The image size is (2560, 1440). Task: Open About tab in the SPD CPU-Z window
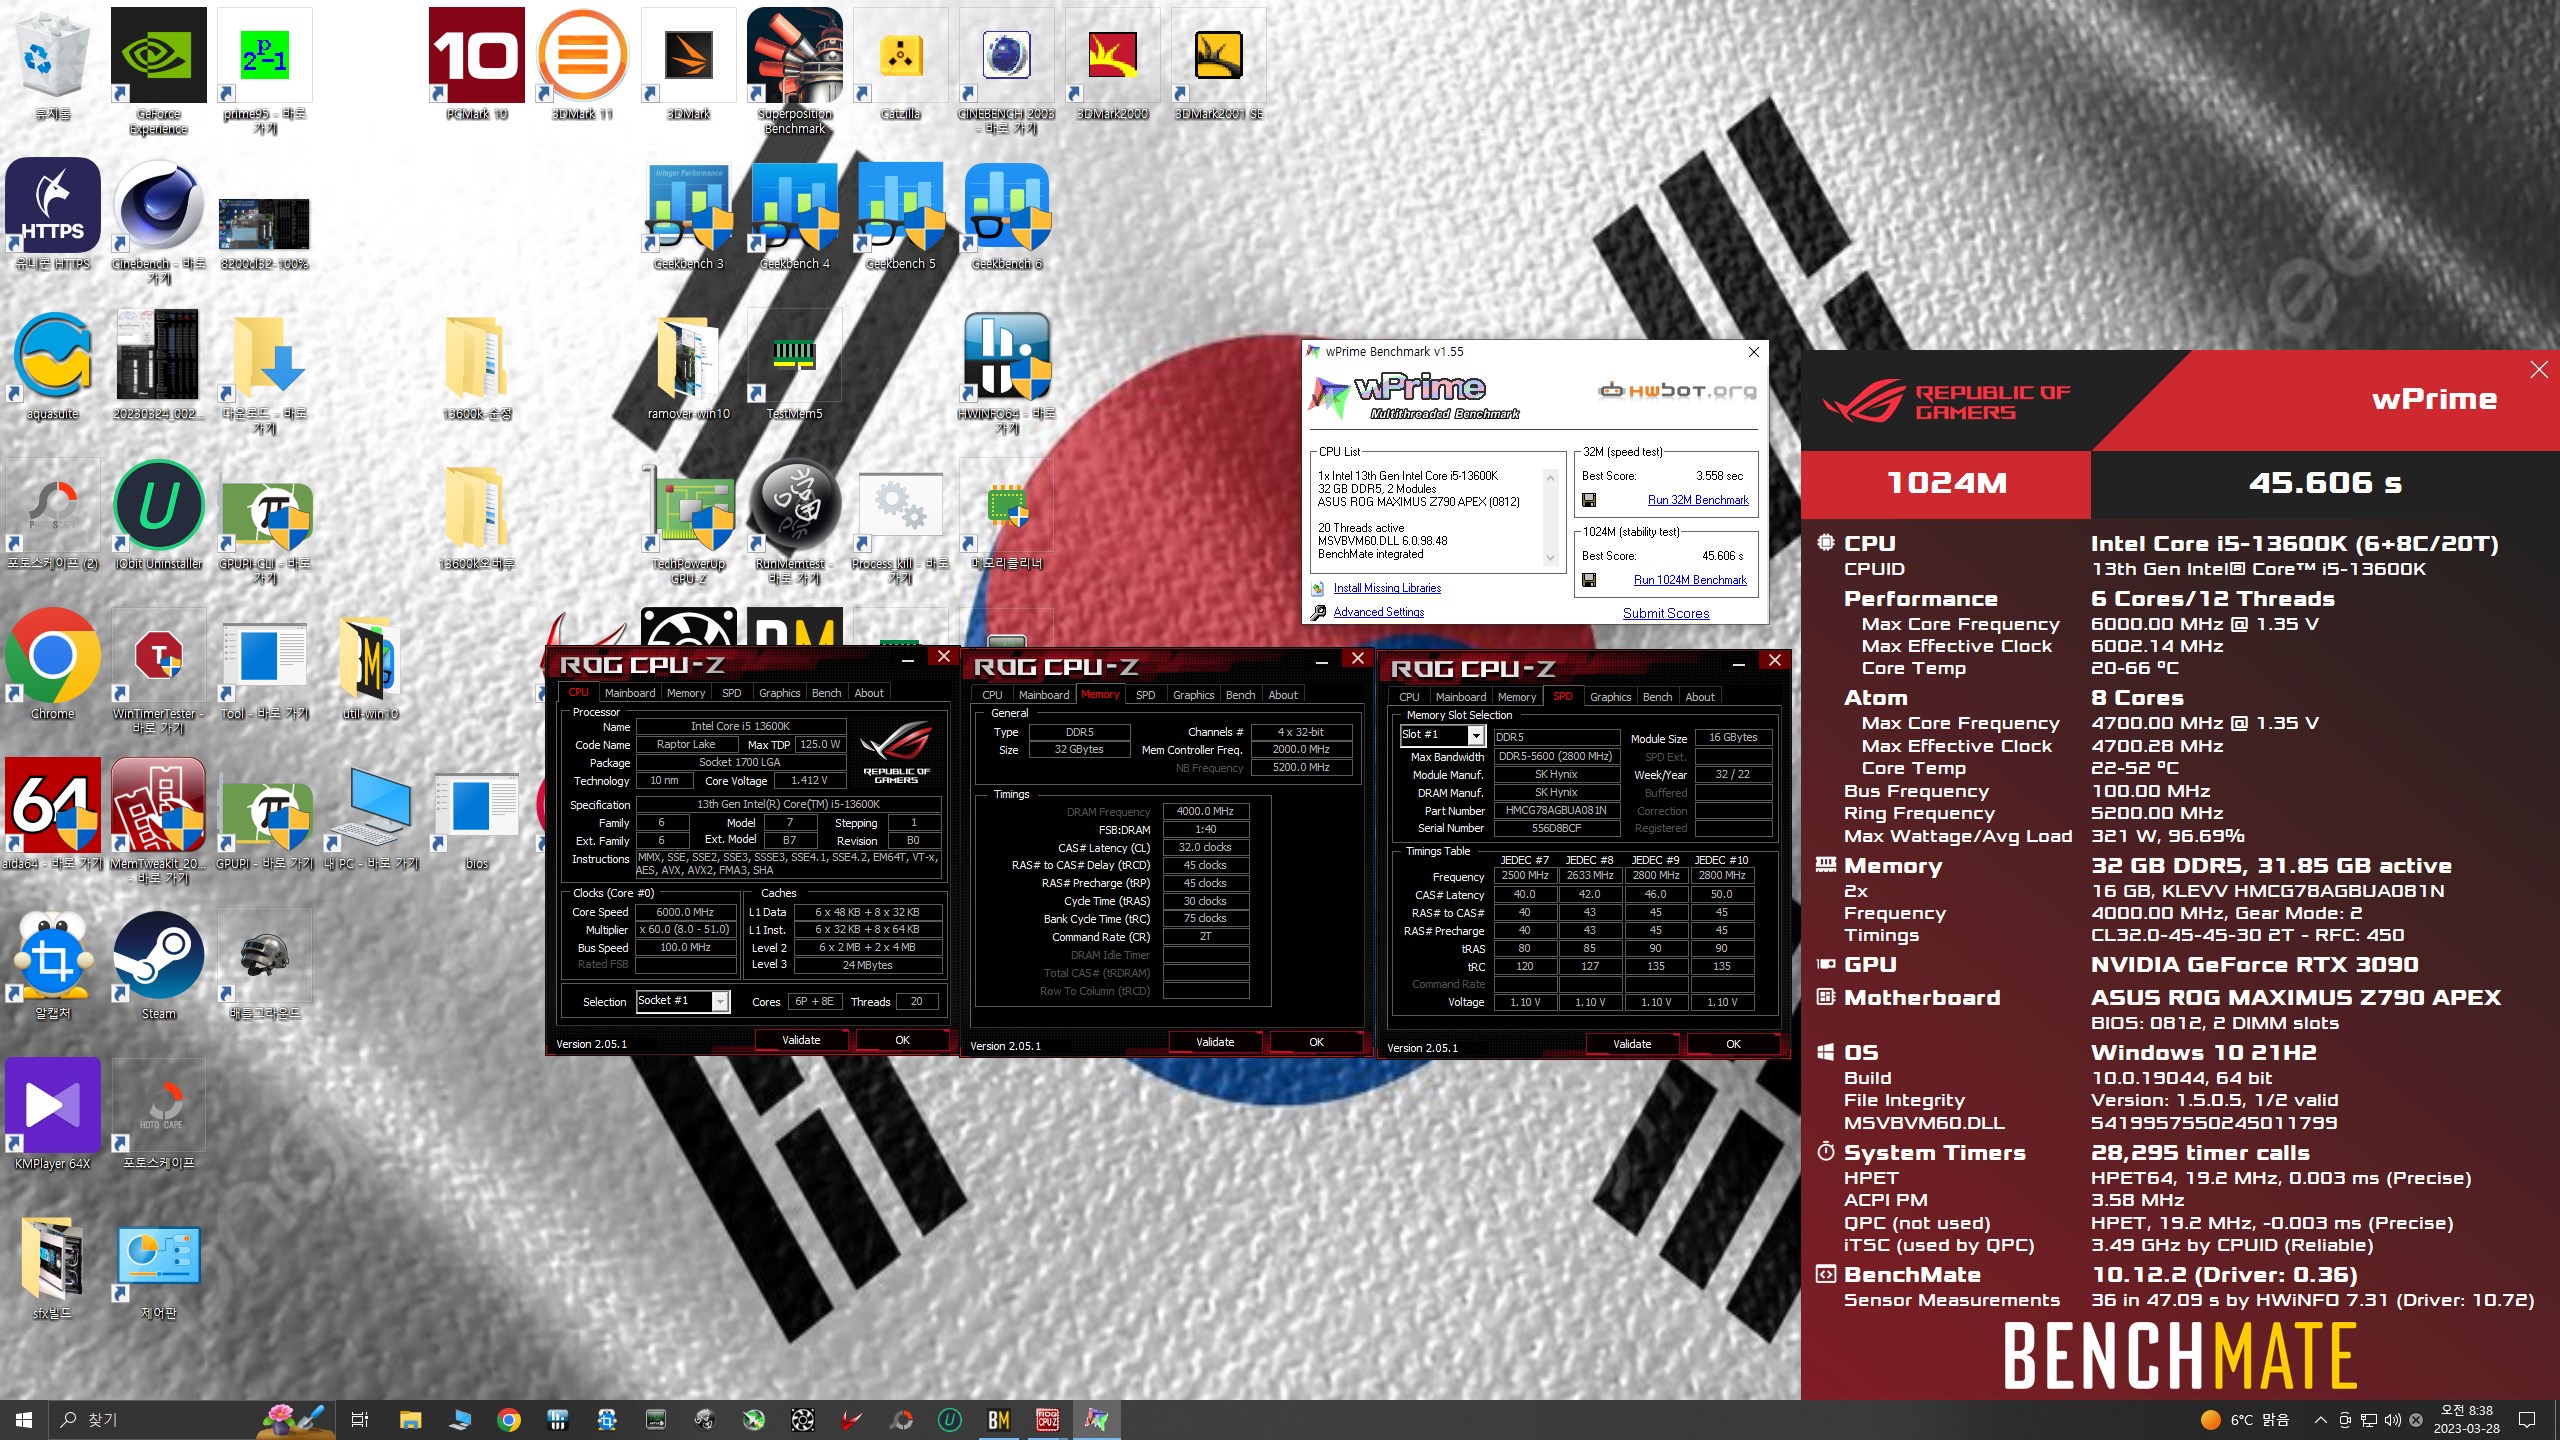pyautogui.click(x=1700, y=697)
